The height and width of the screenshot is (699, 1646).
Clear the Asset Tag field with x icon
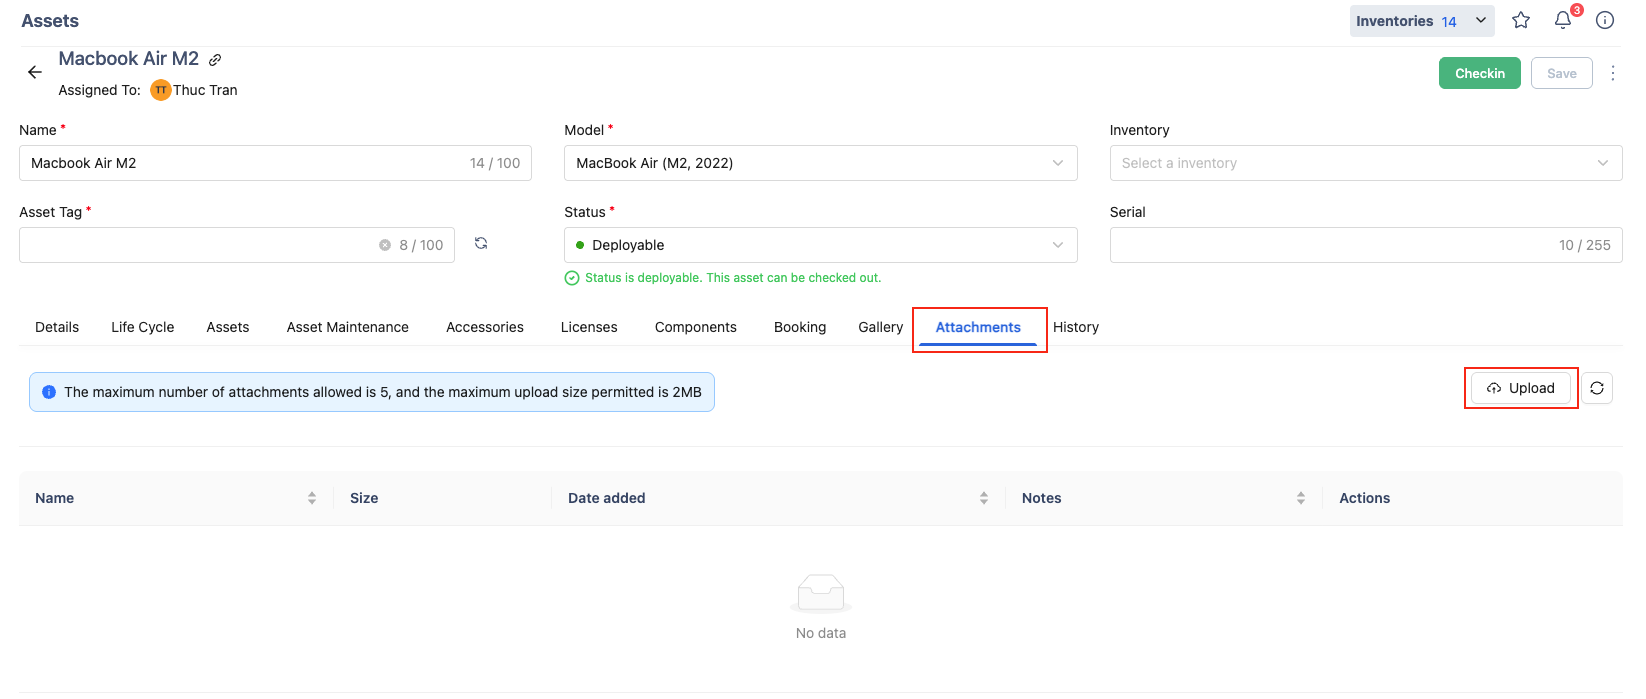click(x=385, y=245)
